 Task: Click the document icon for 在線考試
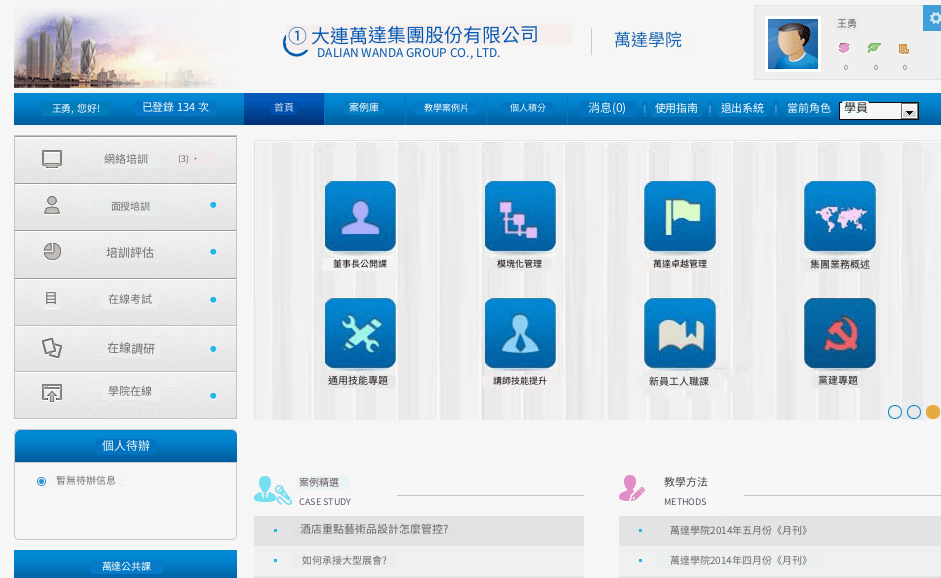(x=51, y=298)
